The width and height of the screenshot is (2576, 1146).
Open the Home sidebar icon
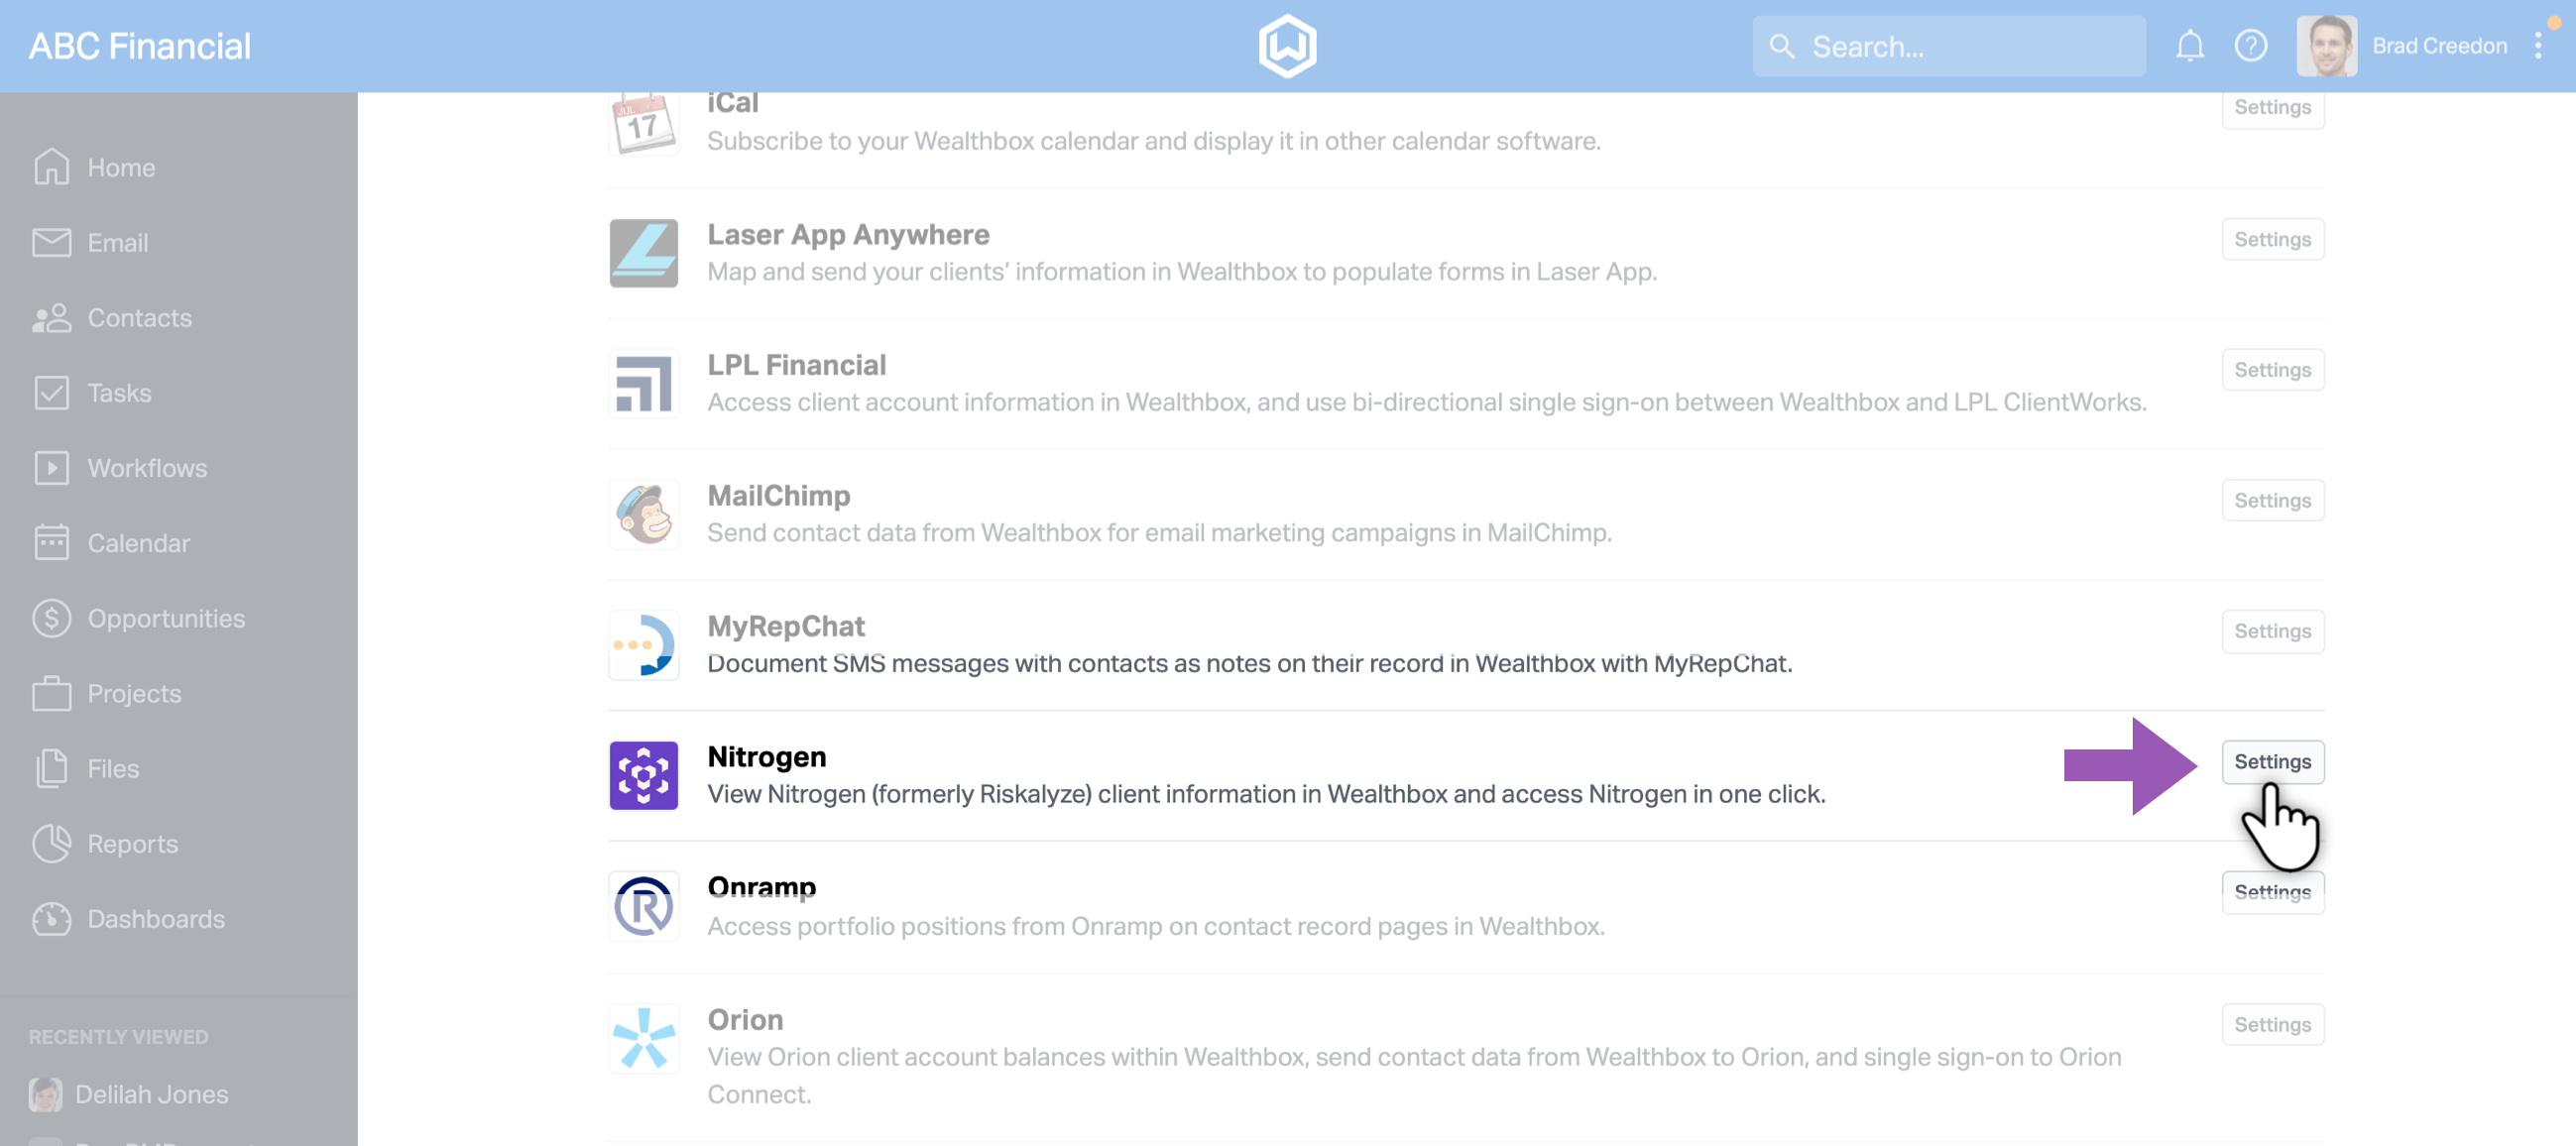[52, 167]
